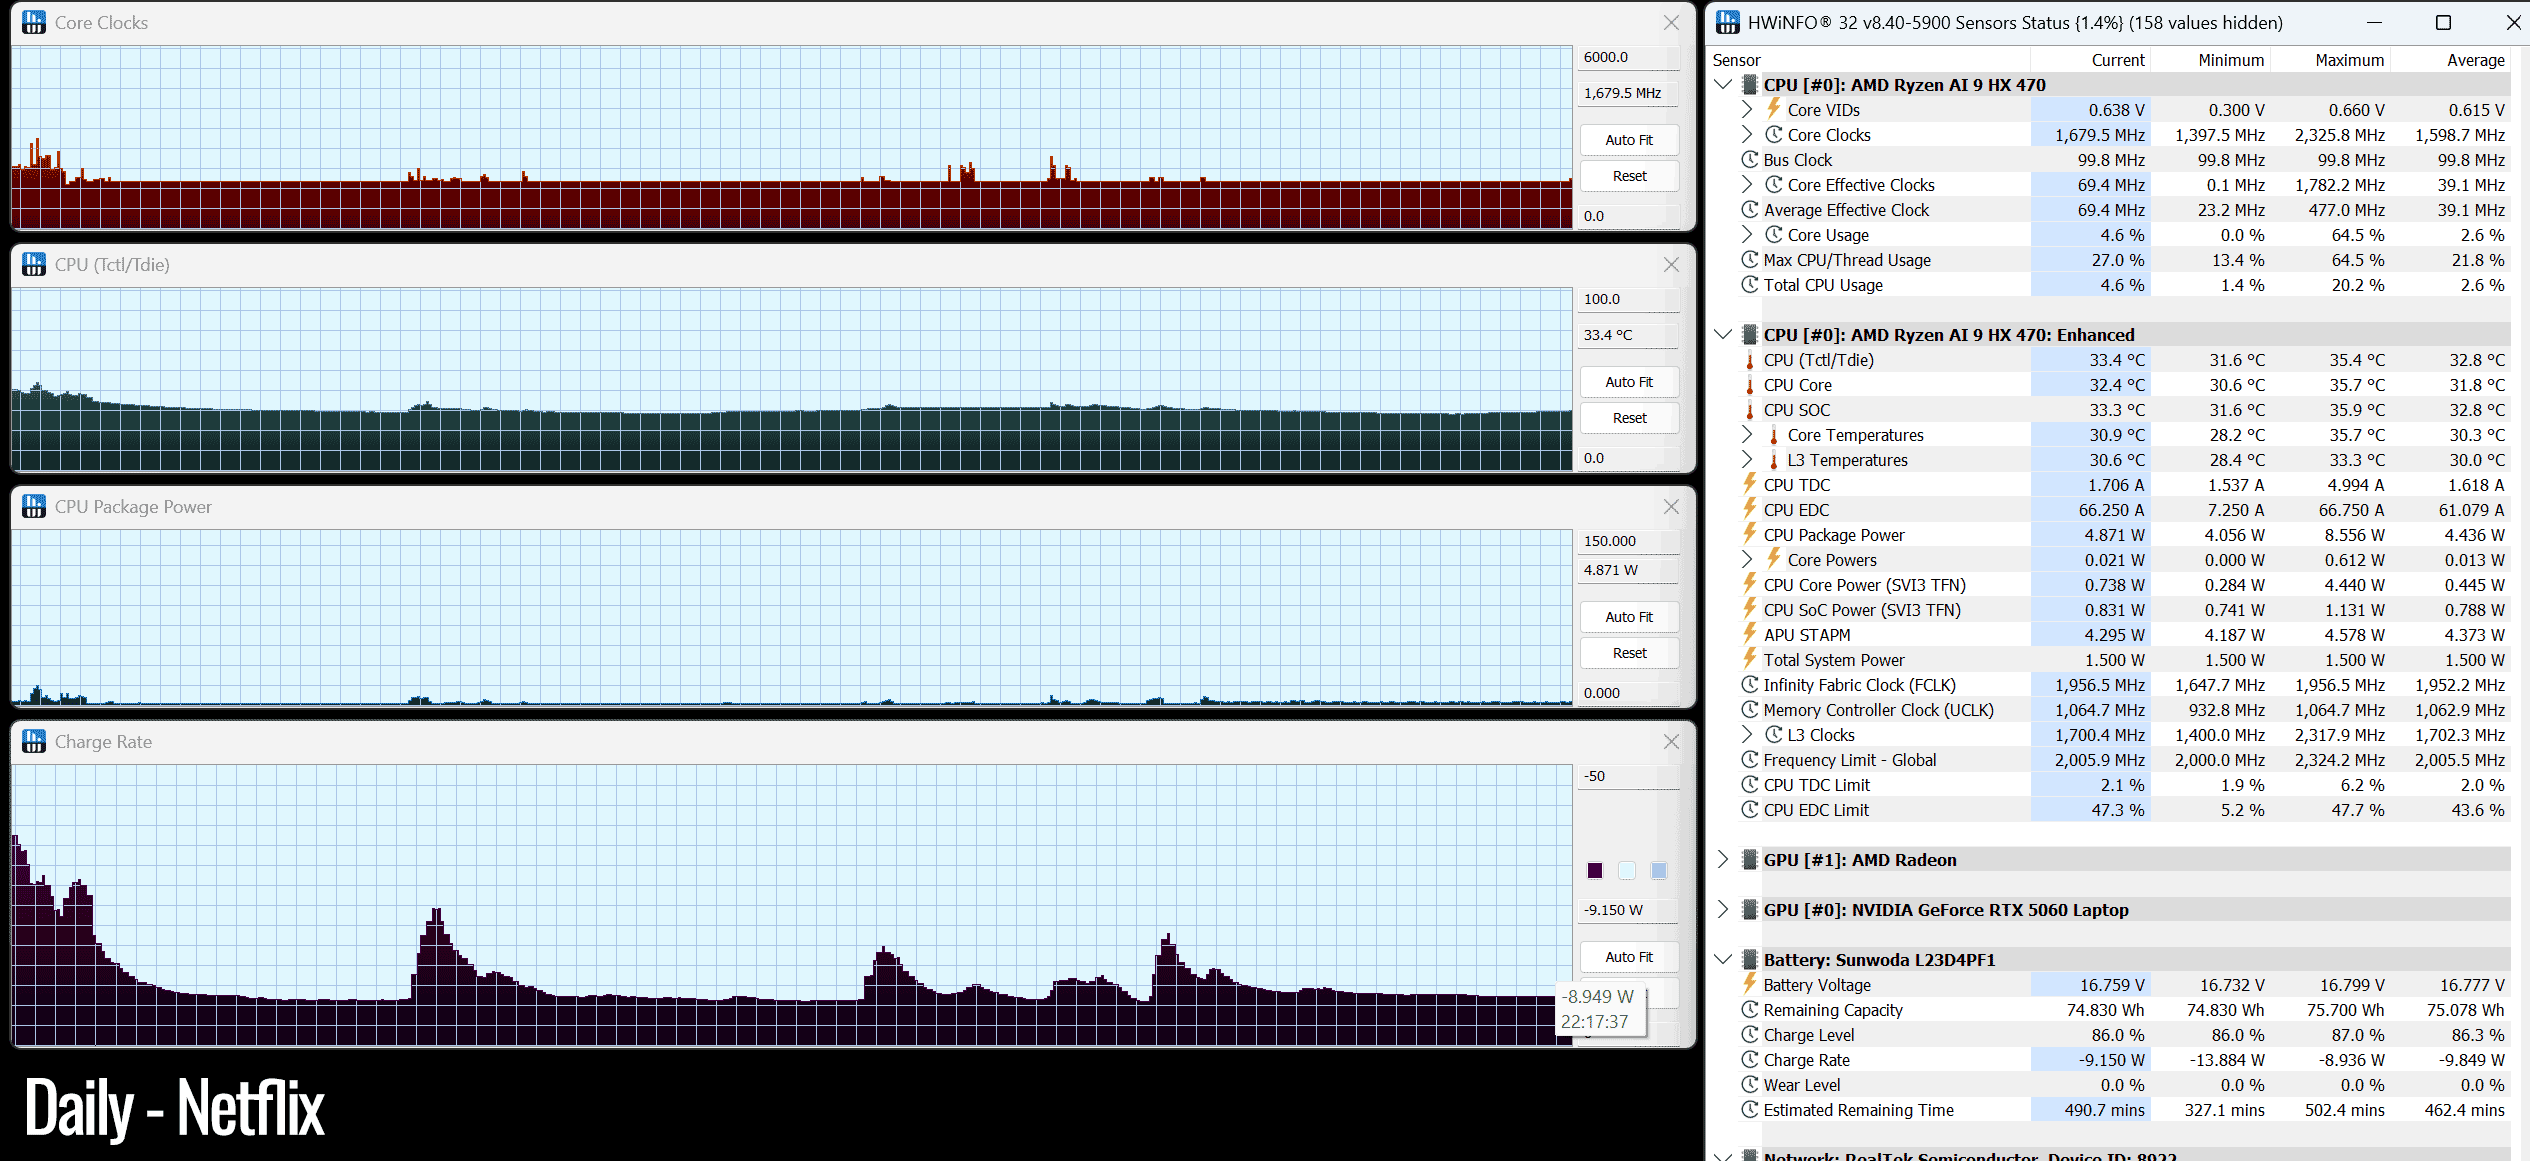Viewport: 2530px width, 1161px height.
Task: Click the CPU (Tctl/Tdie) graph window icon
Action: tap(34, 264)
